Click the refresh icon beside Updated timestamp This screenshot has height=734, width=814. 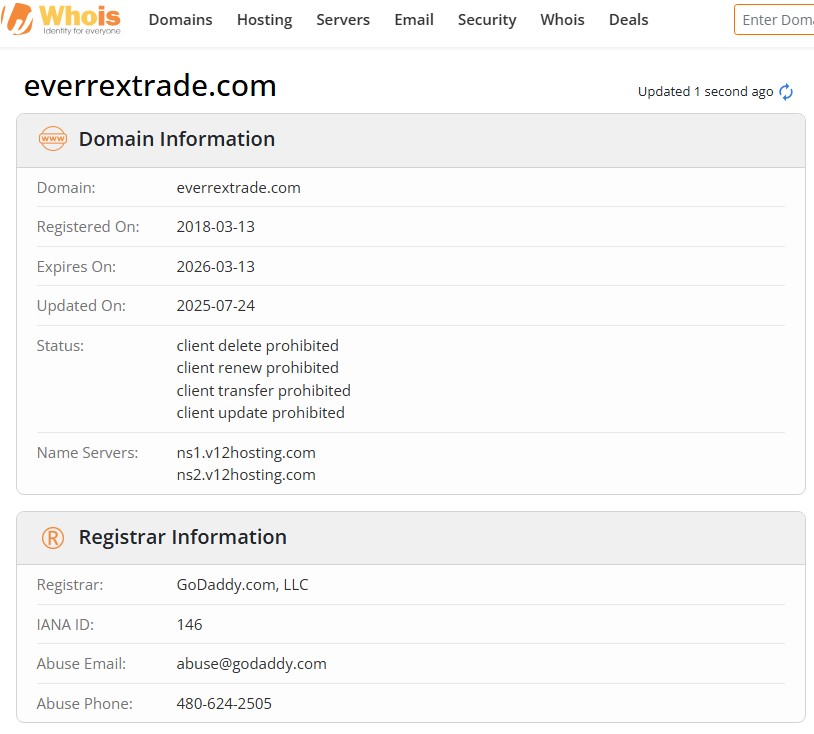click(x=786, y=91)
